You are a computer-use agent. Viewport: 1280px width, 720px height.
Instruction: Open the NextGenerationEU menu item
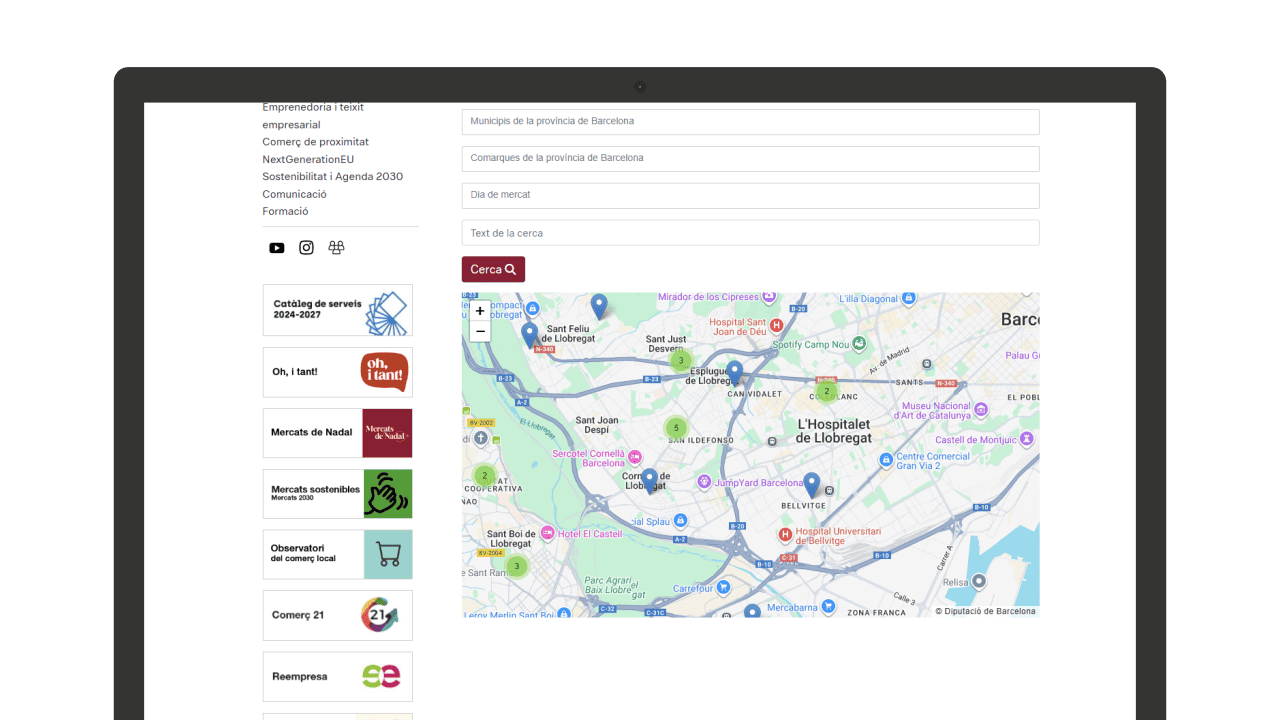[308, 159]
